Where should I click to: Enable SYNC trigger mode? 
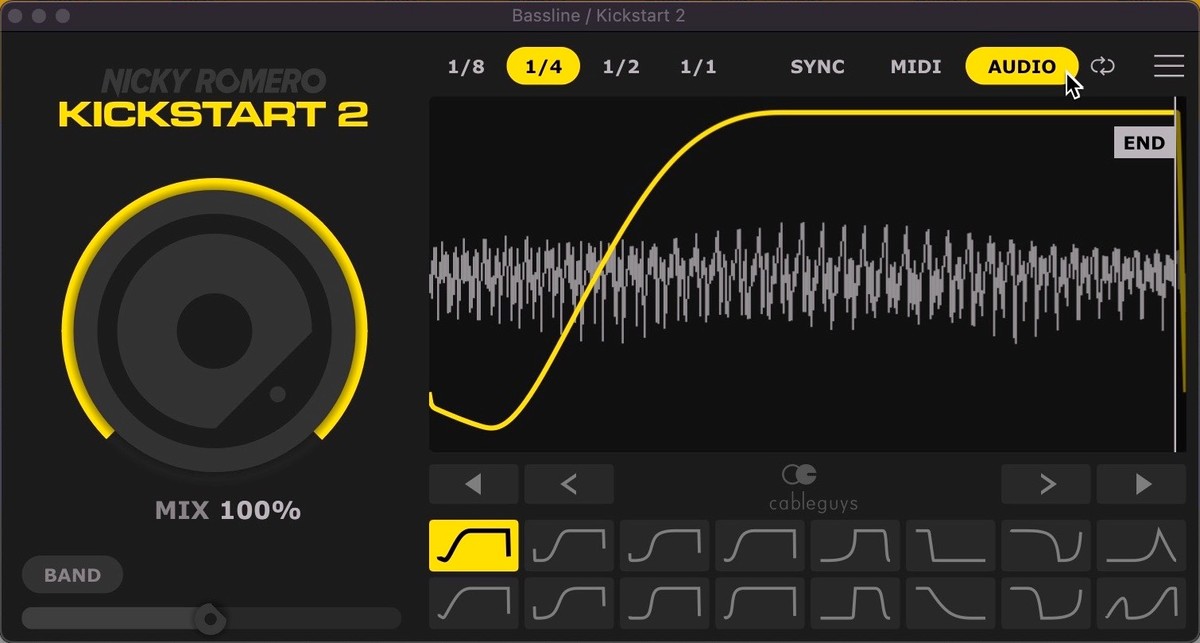817,67
